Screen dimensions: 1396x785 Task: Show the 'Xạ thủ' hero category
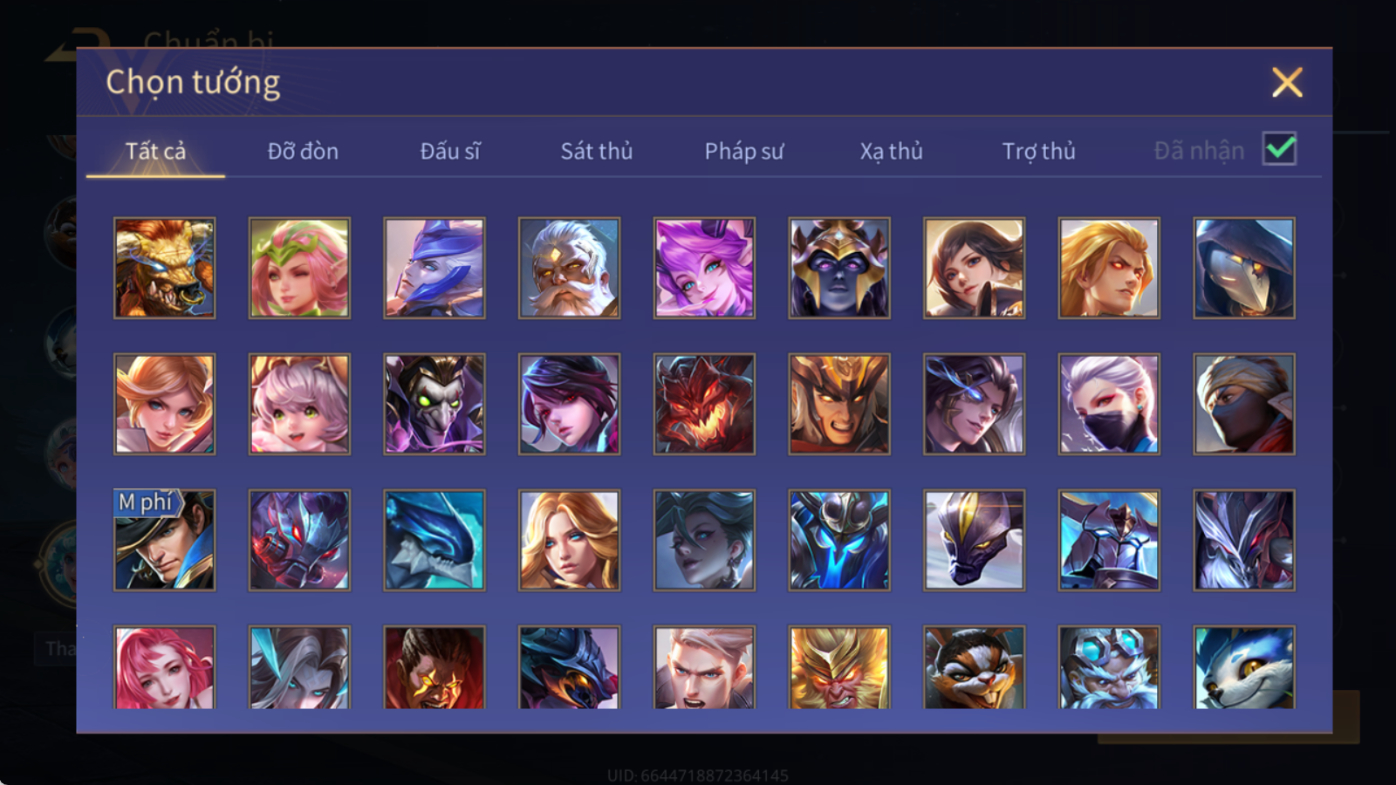click(x=891, y=151)
